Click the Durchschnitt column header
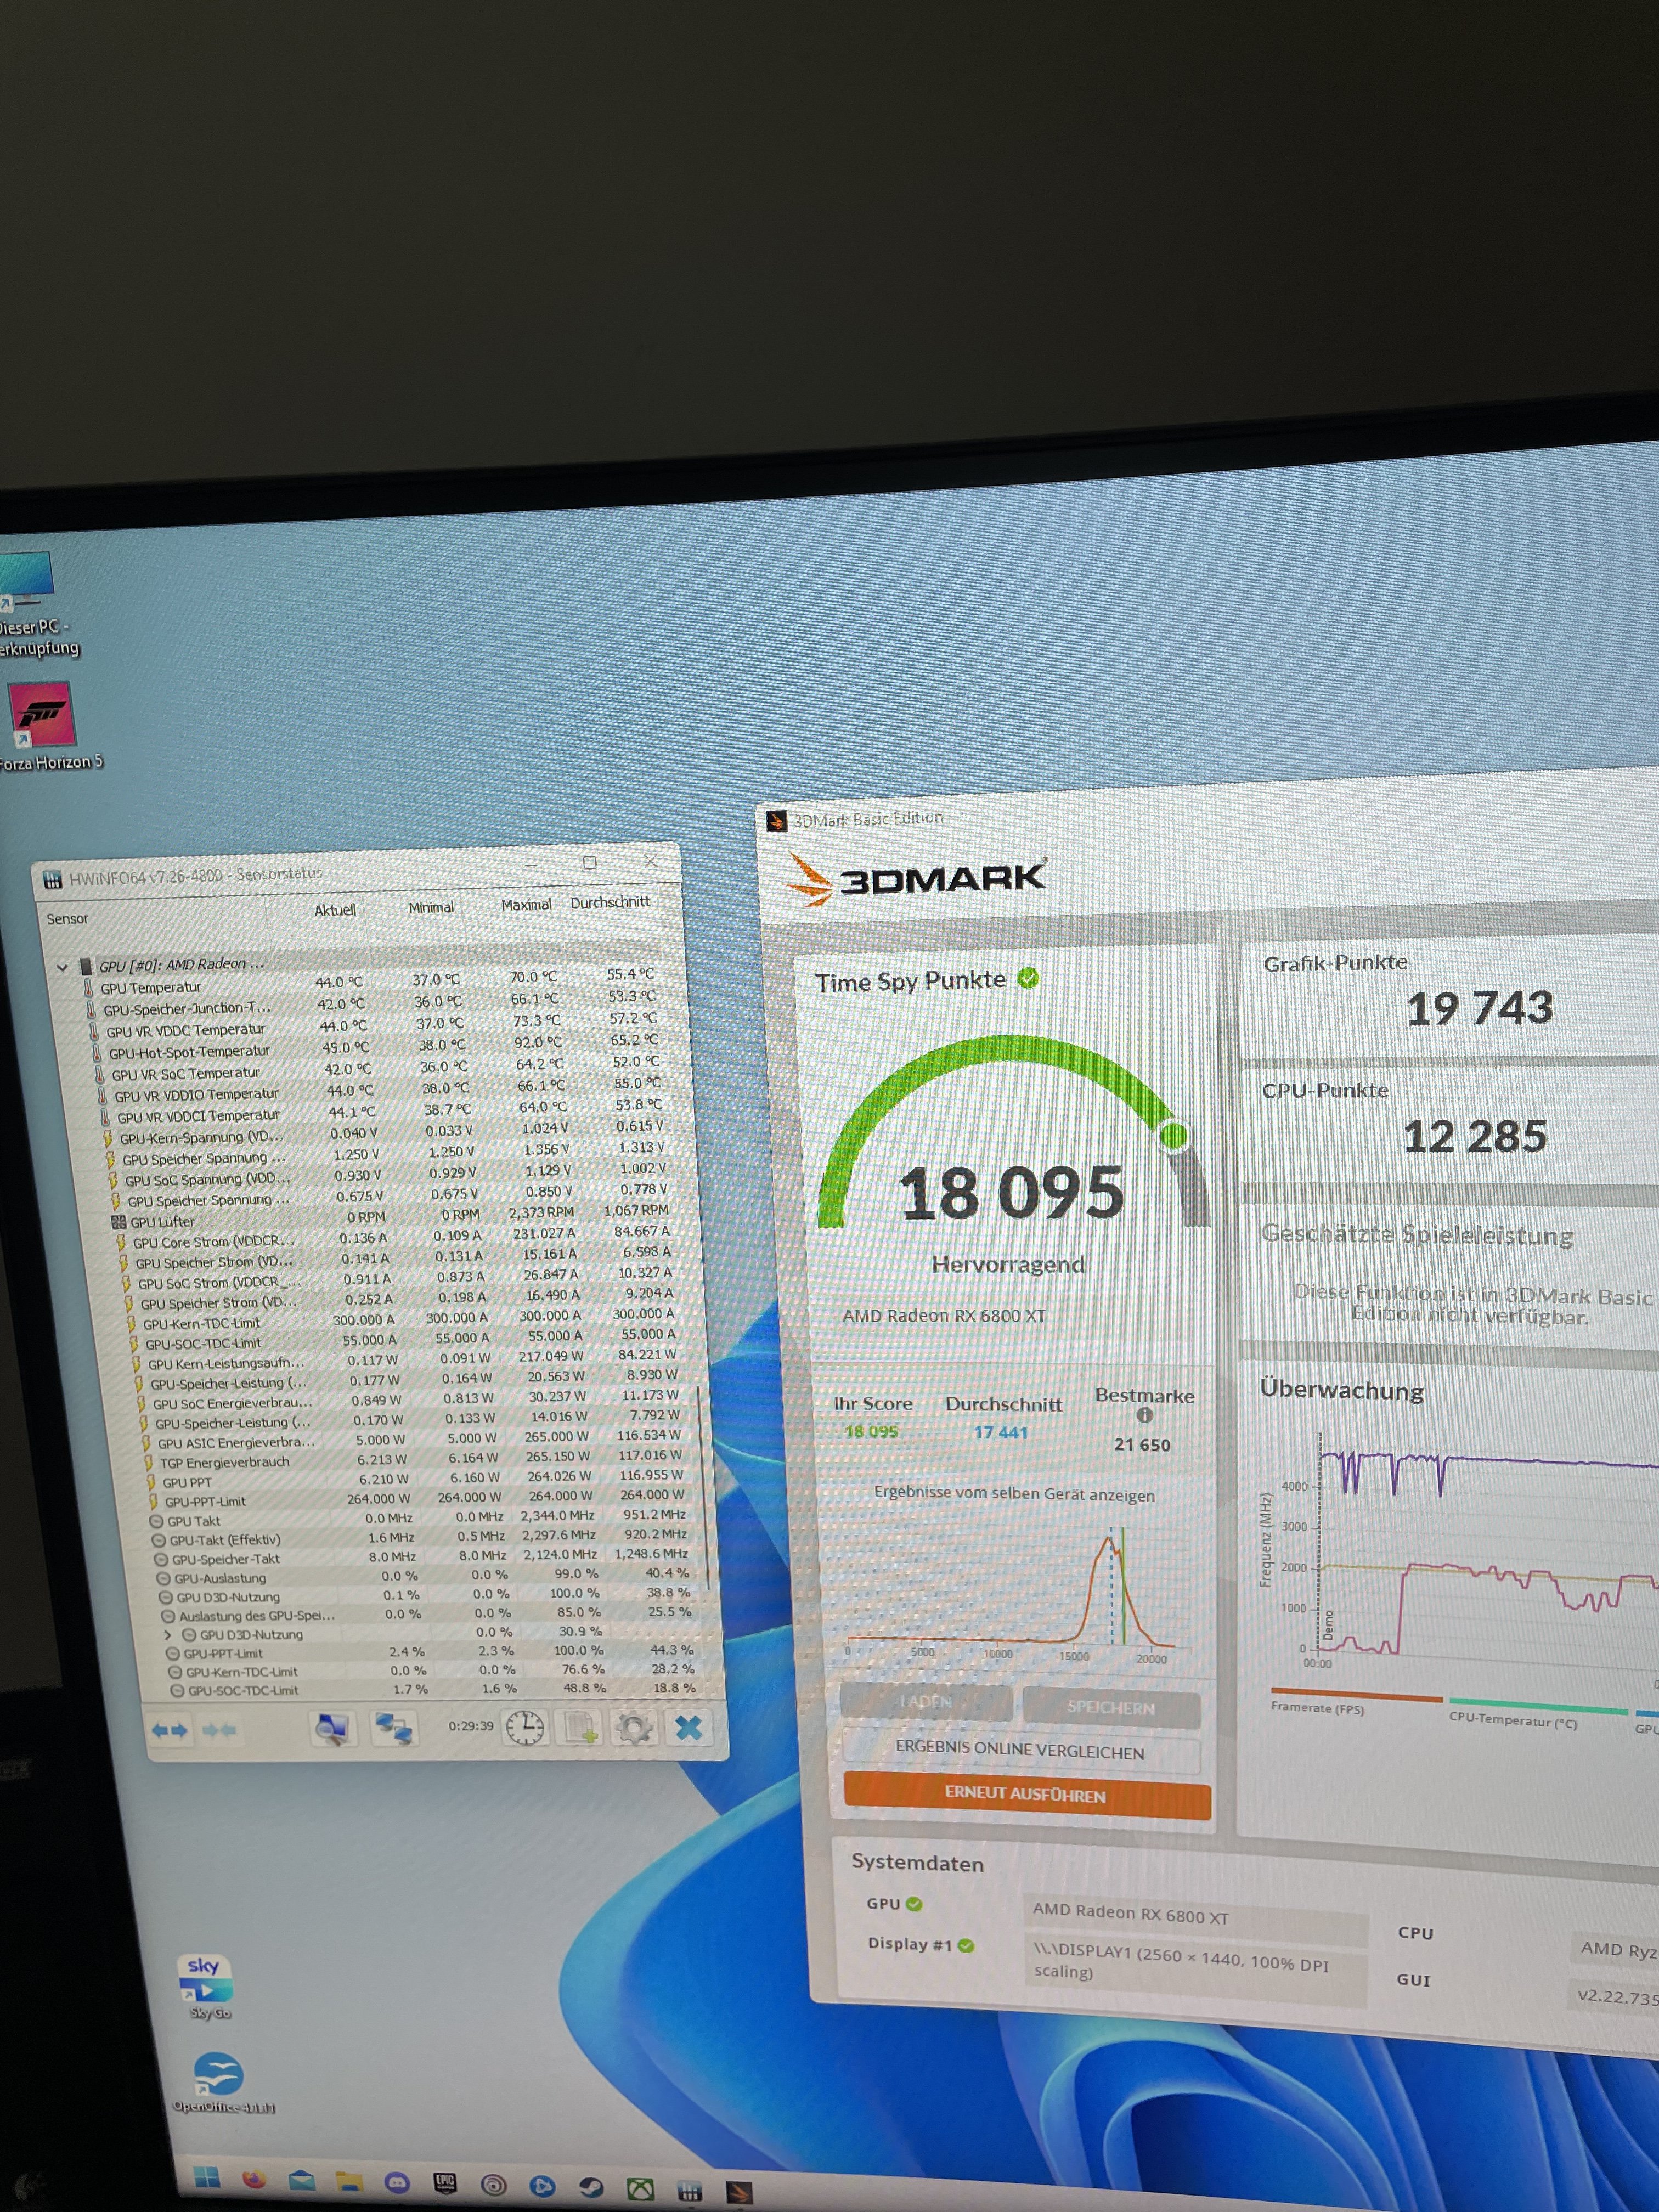 [610, 902]
